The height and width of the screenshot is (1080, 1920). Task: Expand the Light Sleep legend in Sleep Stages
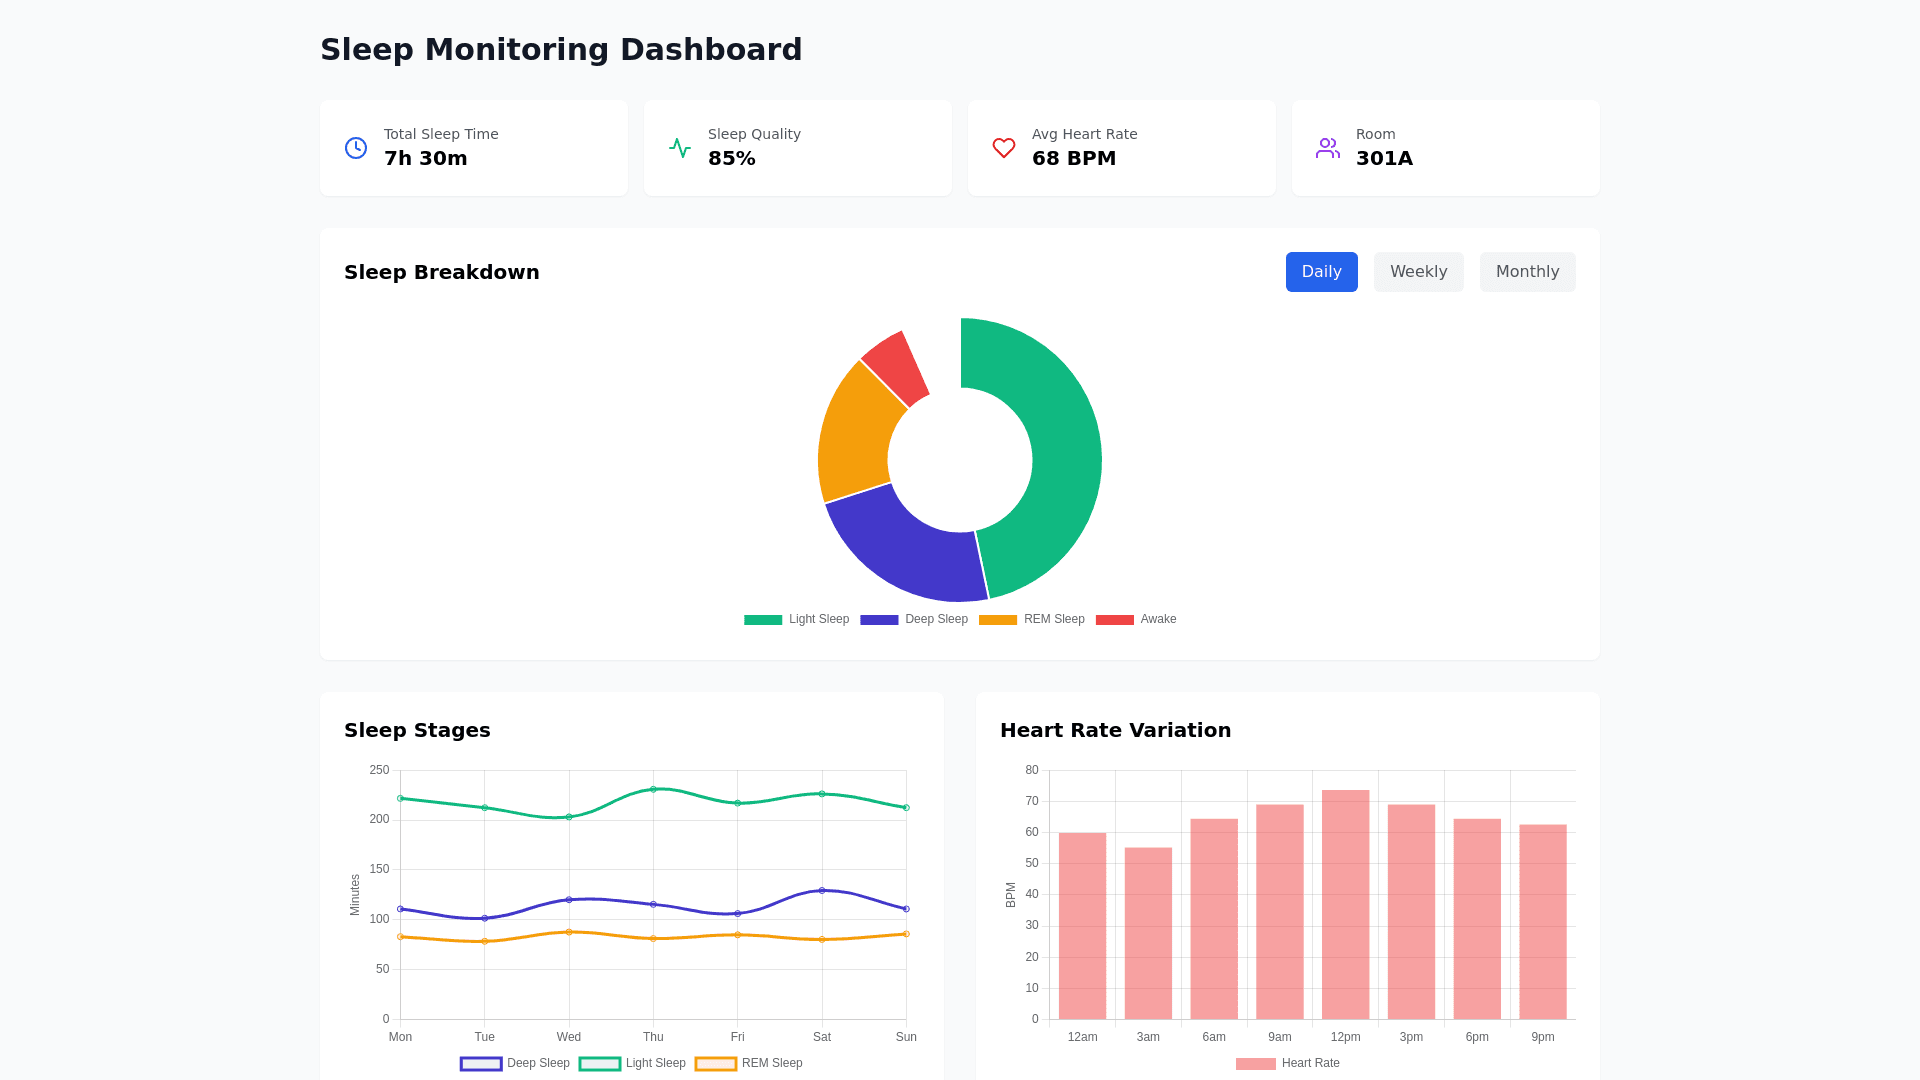[600, 1063]
